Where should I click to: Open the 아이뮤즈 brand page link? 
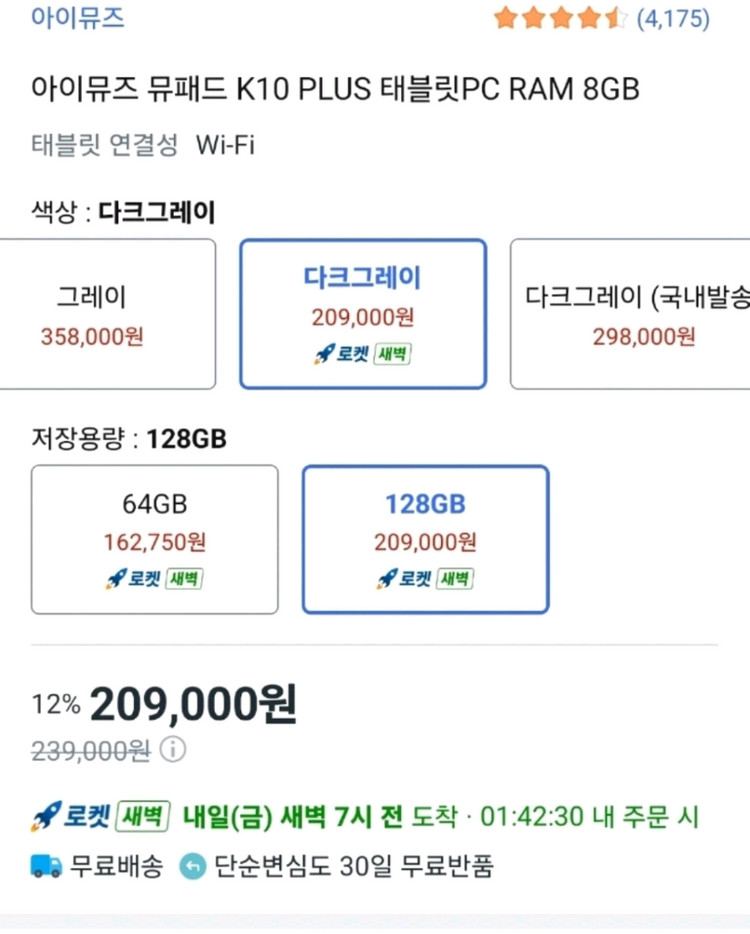(x=78, y=16)
